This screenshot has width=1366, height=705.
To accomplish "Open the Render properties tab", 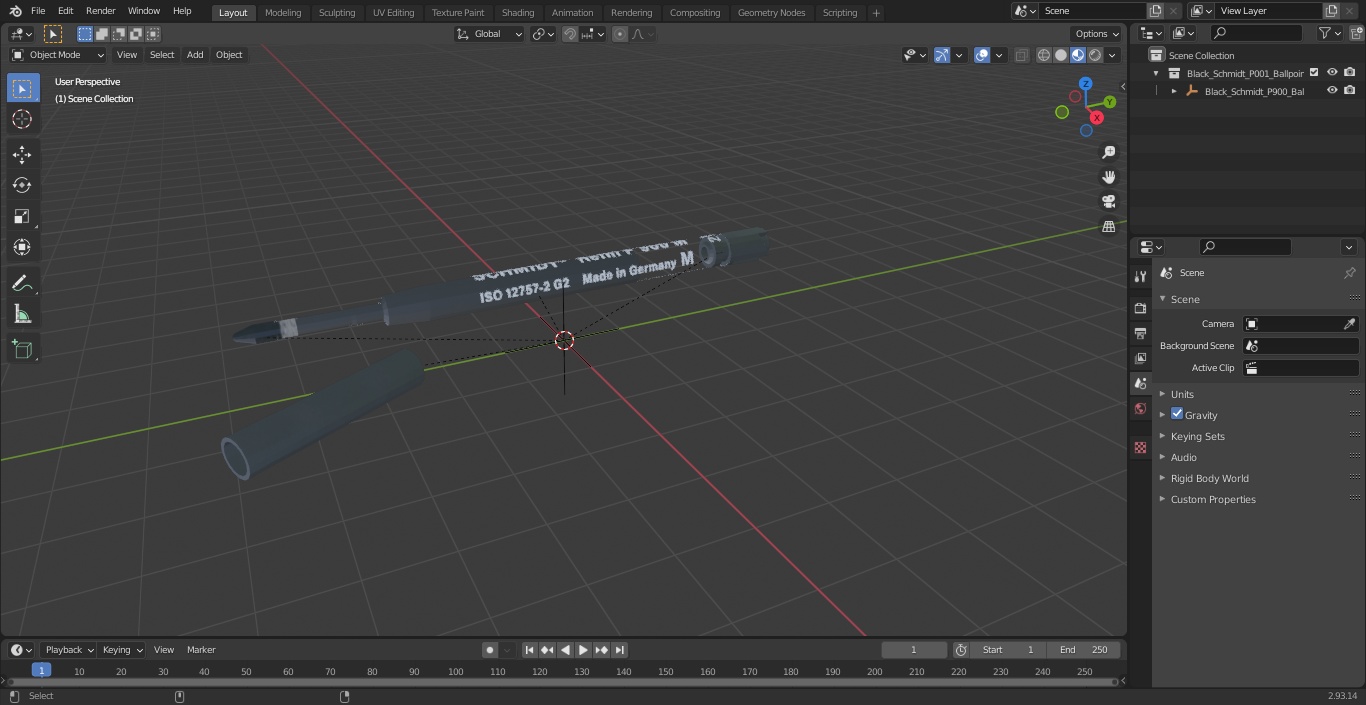I will click(1140, 308).
